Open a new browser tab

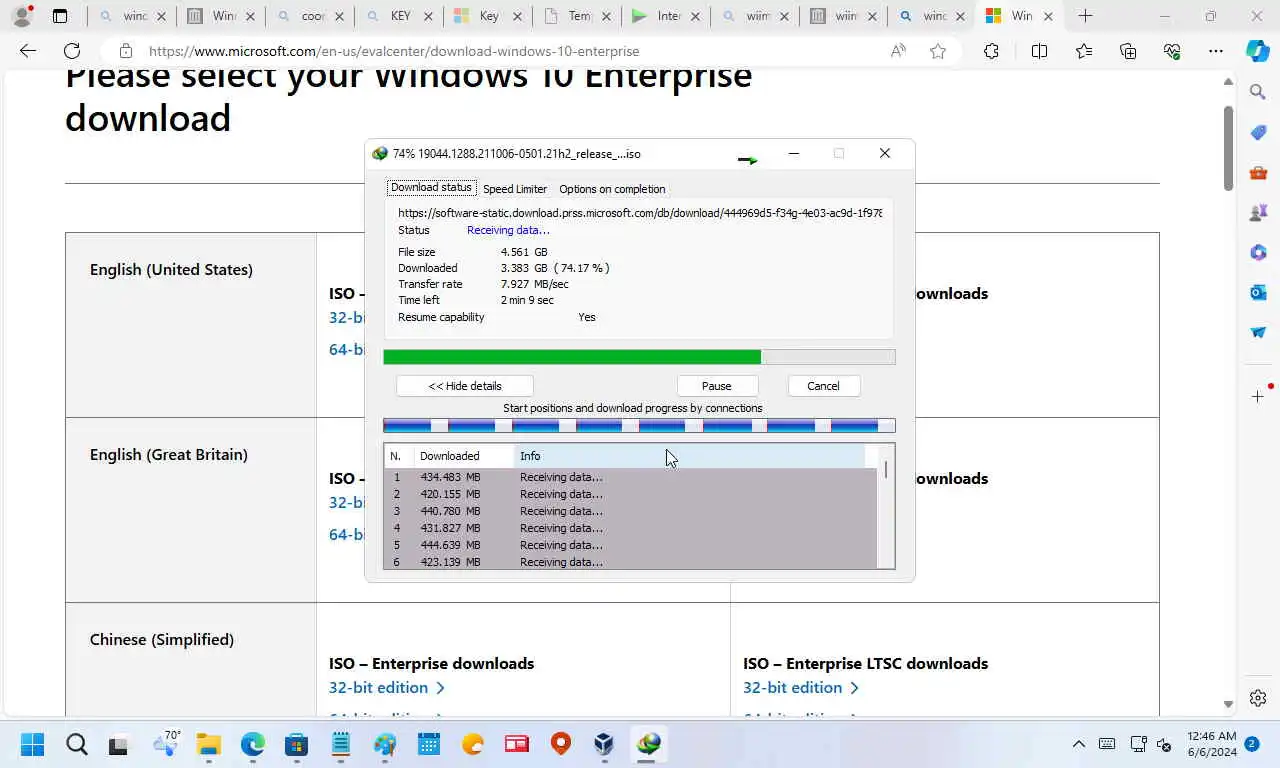[x=1085, y=16]
